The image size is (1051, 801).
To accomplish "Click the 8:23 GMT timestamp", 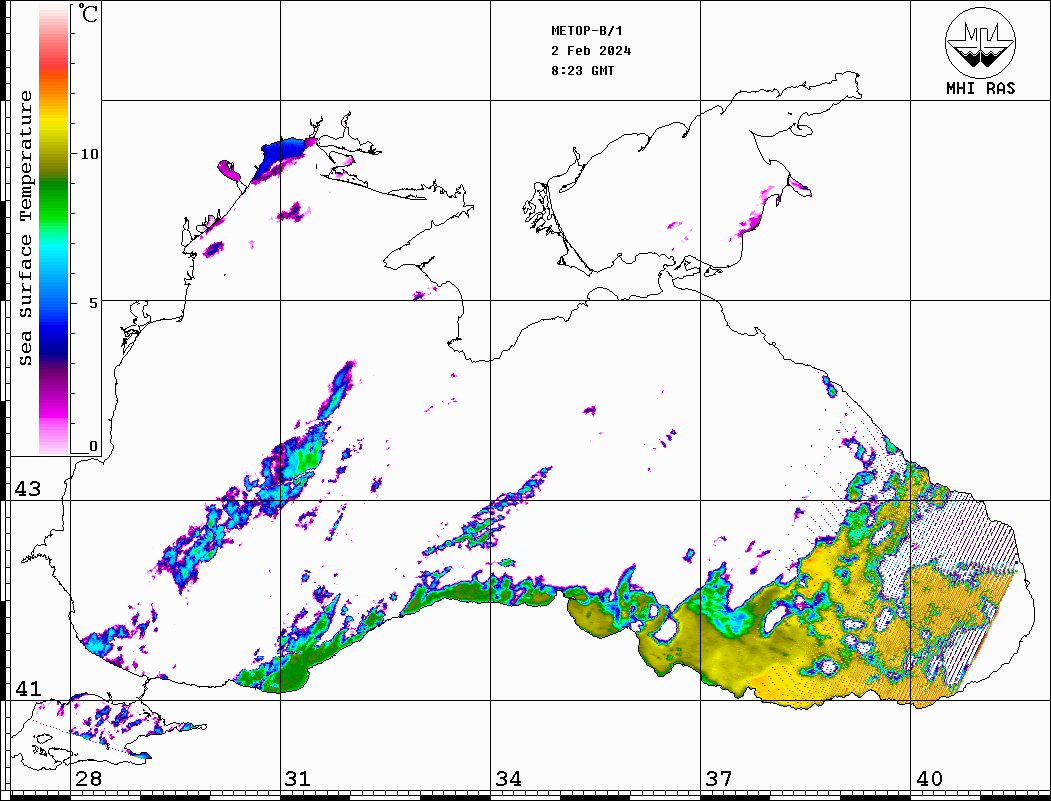I will click(582, 71).
